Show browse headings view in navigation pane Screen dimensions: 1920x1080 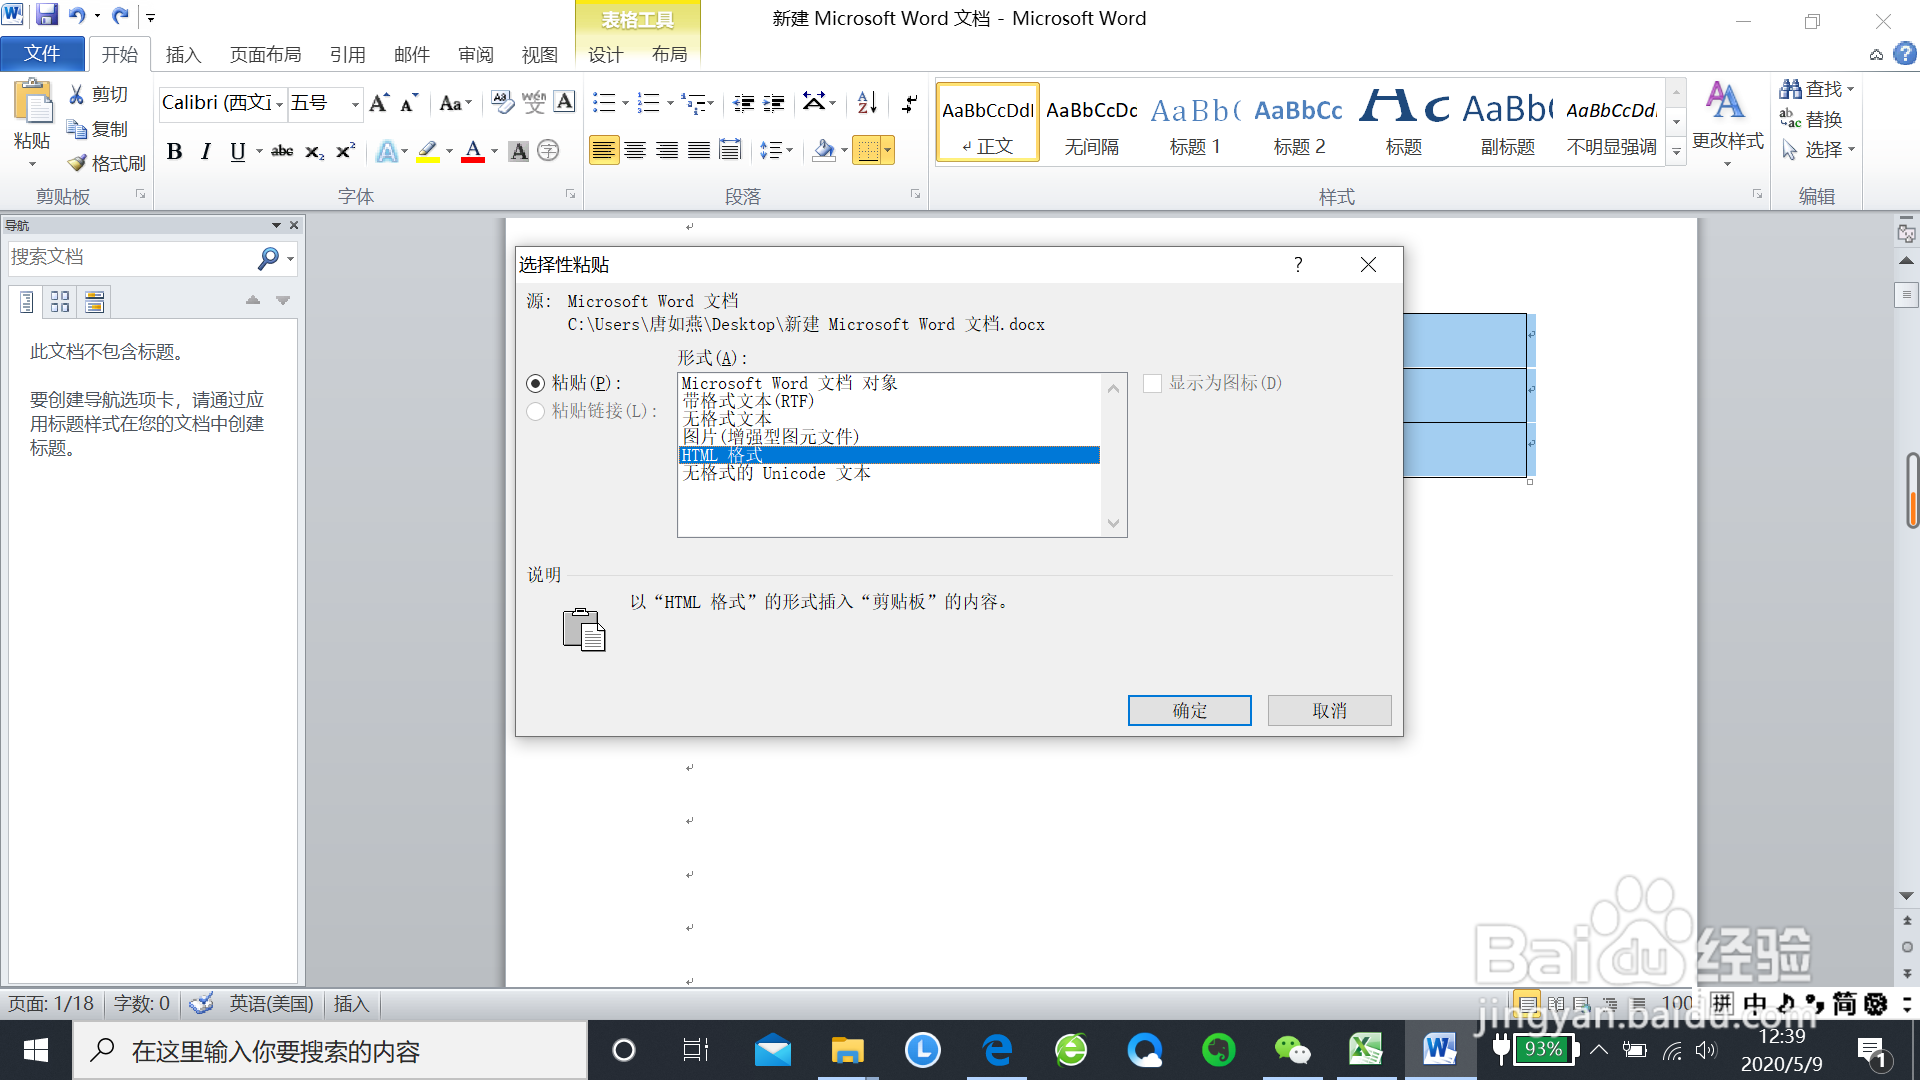point(27,301)
